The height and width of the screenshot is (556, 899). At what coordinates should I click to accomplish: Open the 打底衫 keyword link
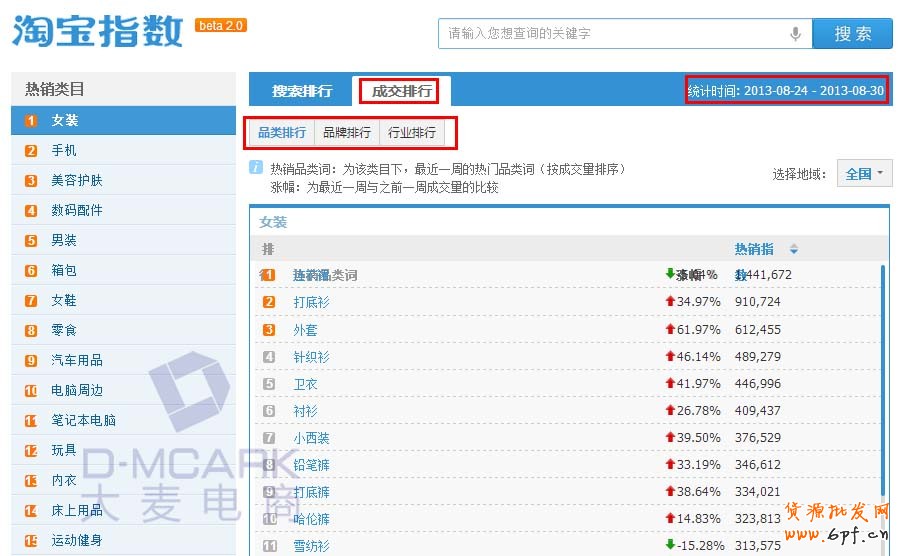click(x=311, y=302)
